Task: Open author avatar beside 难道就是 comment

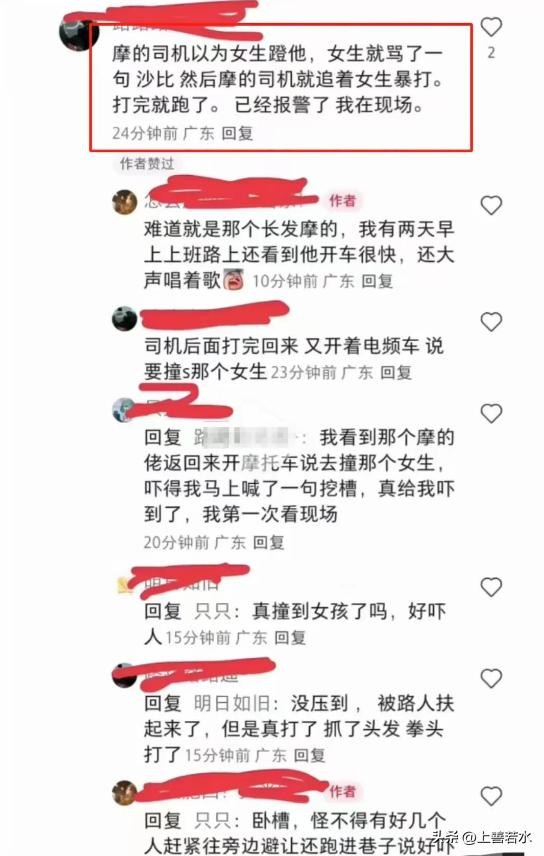Action: click(x=125, y=203)
